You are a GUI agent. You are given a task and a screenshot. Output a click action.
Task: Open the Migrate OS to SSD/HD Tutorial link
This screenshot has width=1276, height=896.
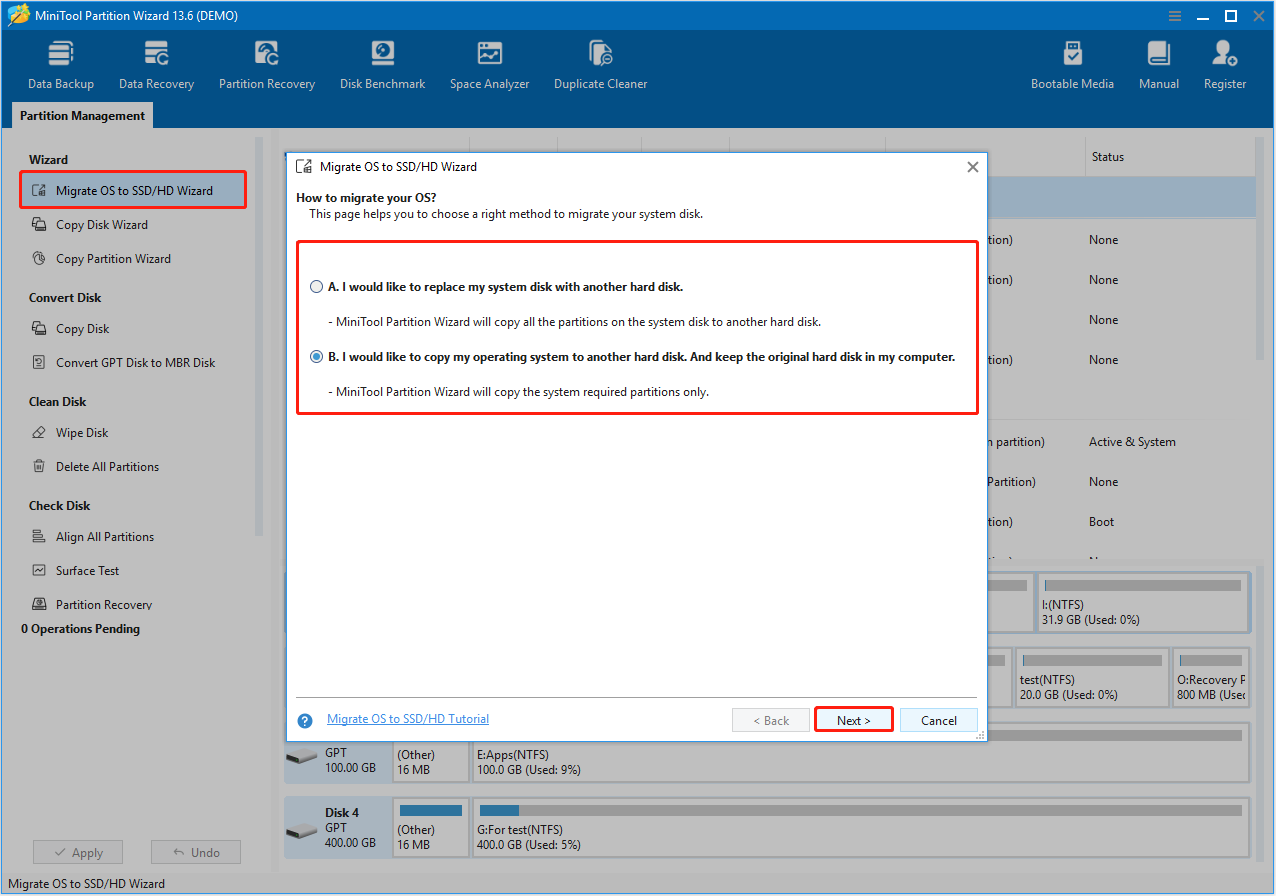click(408, 719)
